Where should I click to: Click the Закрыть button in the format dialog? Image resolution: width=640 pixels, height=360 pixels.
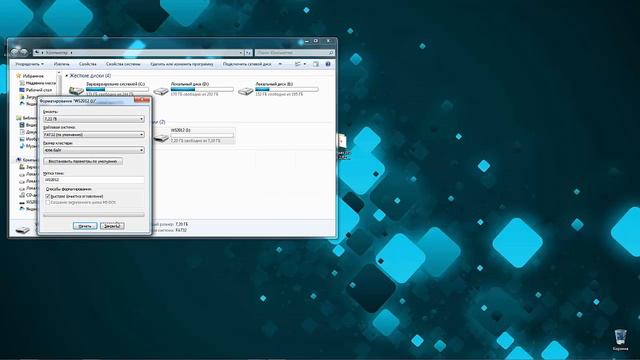(x=112, y=226)
